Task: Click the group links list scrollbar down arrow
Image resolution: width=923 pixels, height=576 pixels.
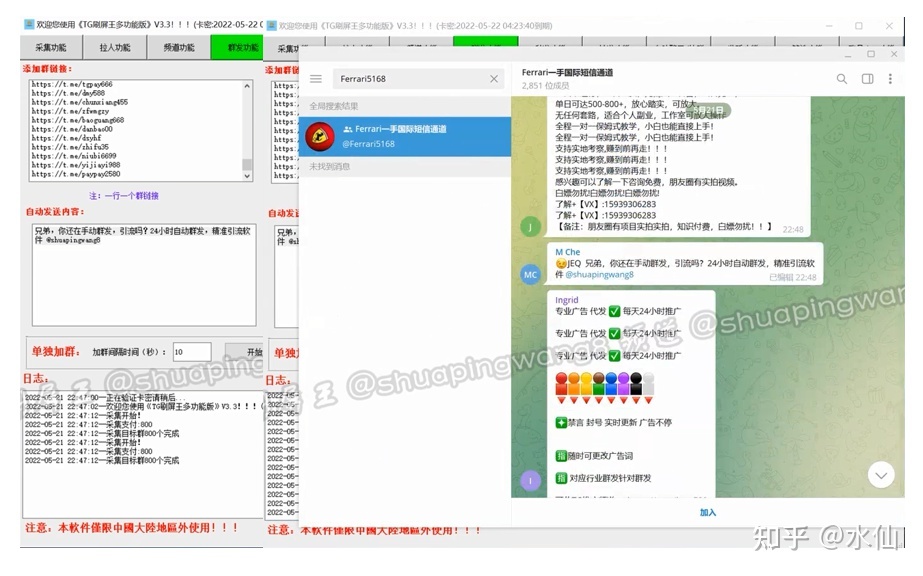Action: pyautogui.click(x=247, y=175)
